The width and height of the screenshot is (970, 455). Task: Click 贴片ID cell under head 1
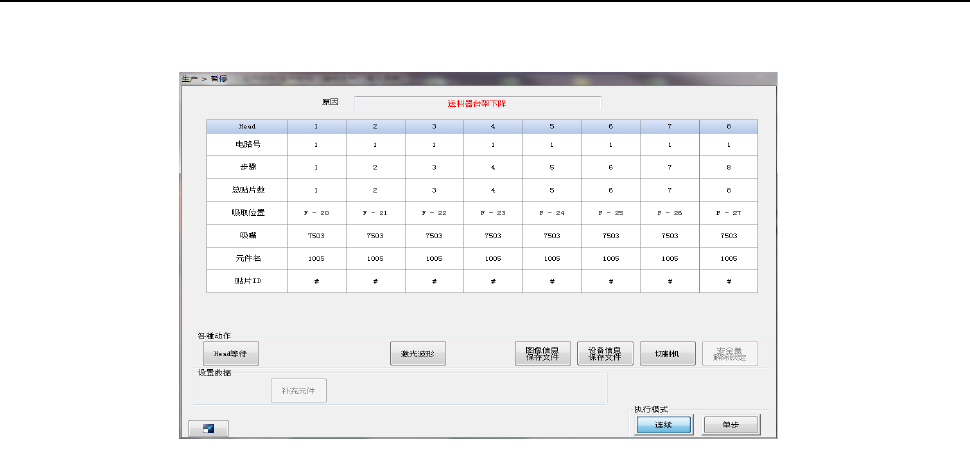(317, 281)
